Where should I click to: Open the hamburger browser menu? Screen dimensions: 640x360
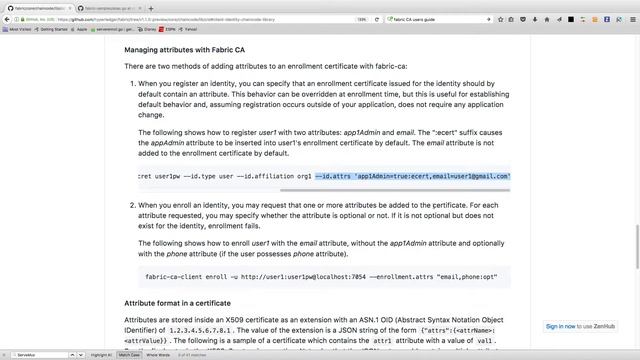633,20
